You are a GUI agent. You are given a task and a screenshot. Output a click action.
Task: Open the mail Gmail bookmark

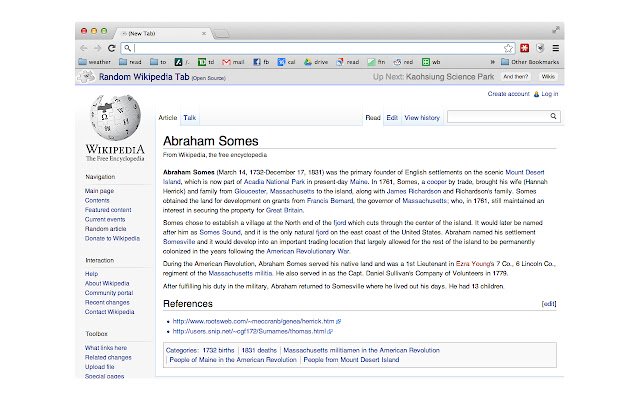(233, 62)
